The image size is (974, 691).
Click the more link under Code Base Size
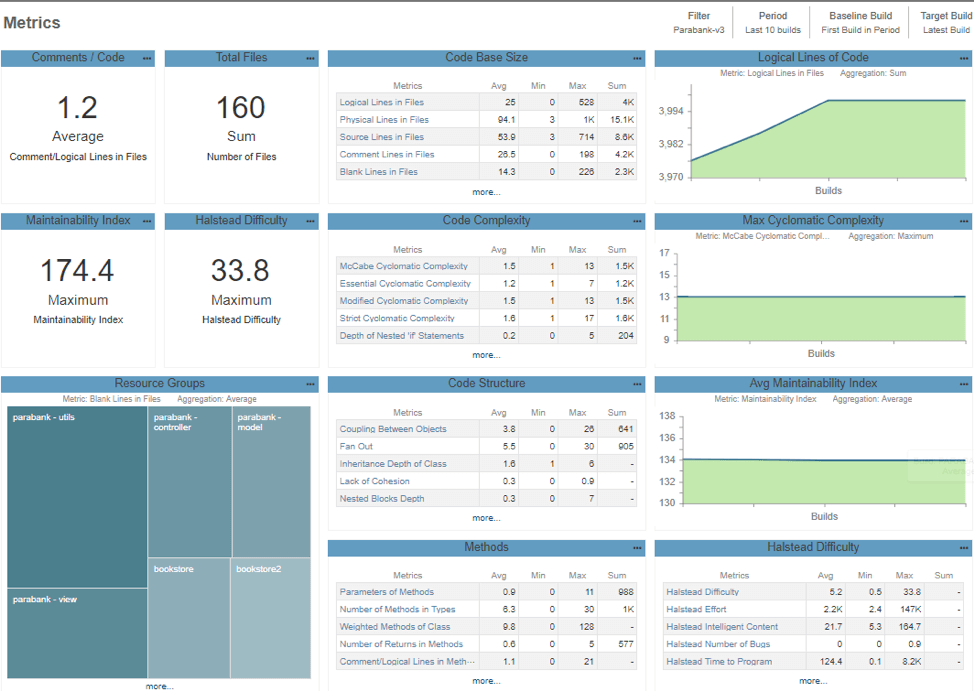(x=486, y=191)
